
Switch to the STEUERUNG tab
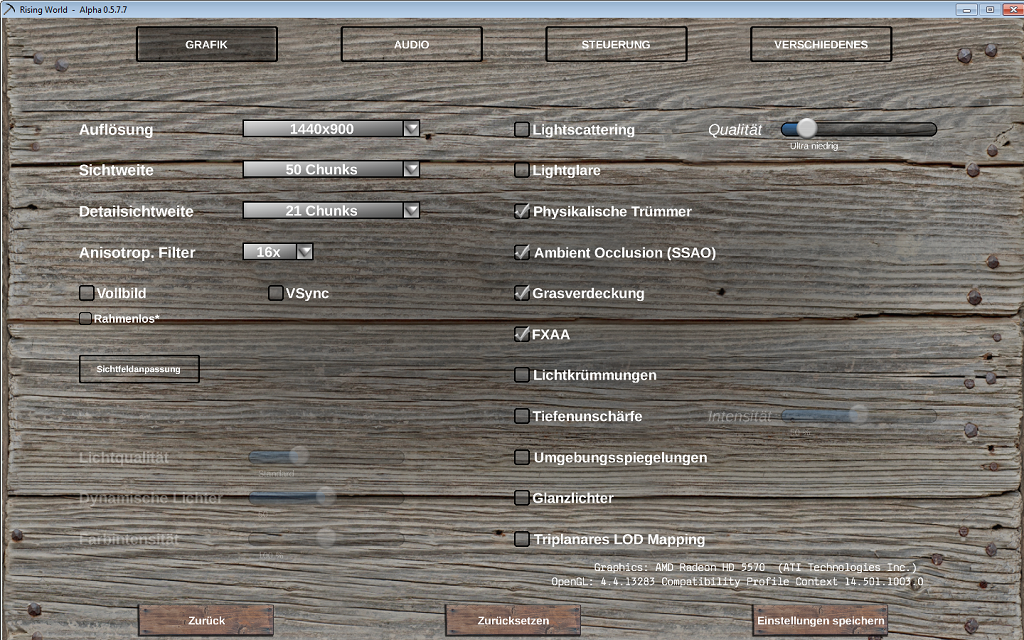[616, 45]
